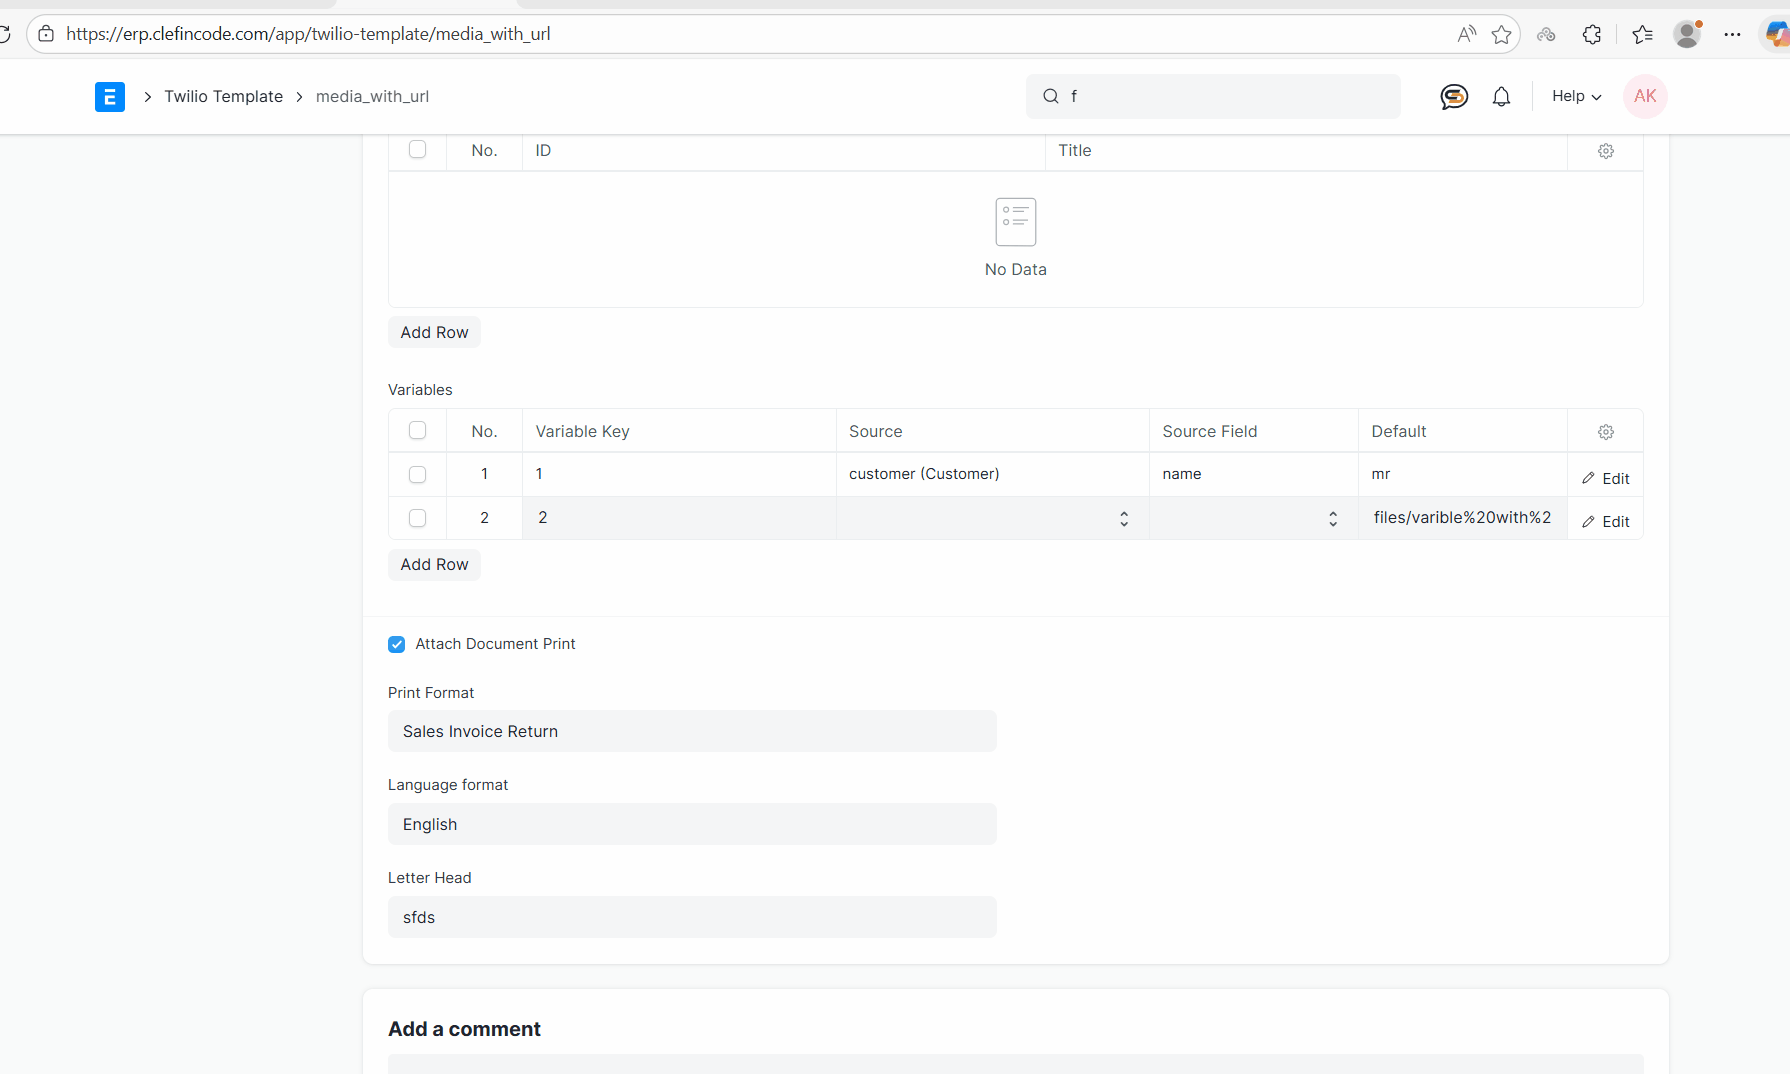Click the browser favorites star icon

(x=1501, y=35)
